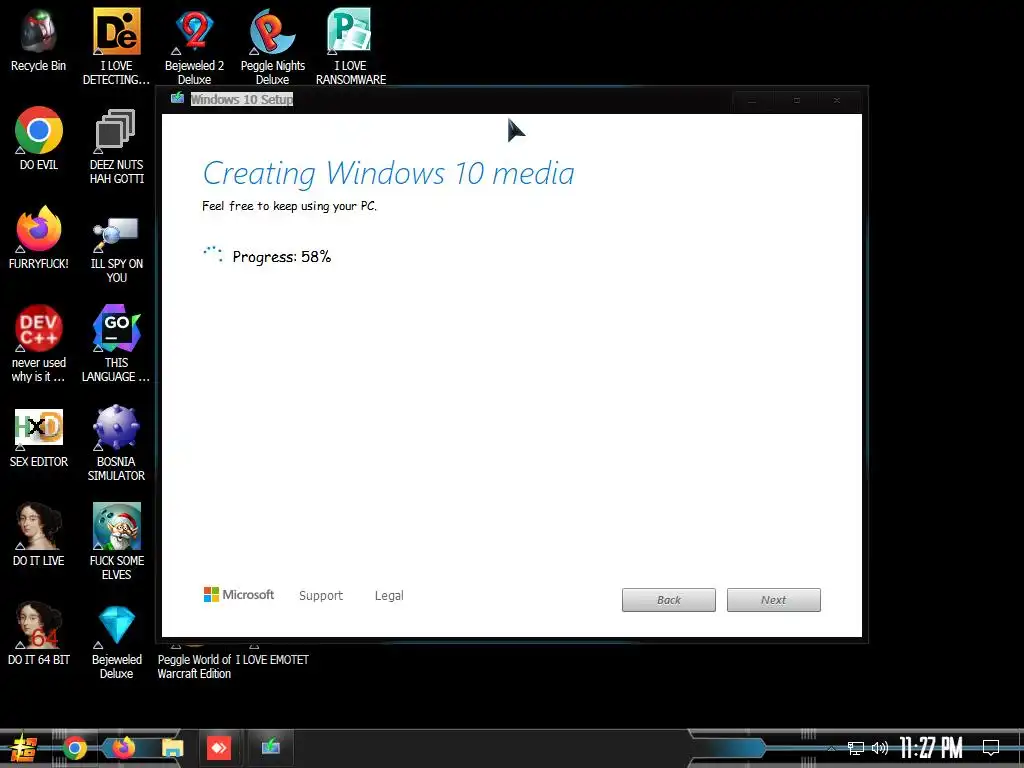
Task: Open File Explorer from the taskbar
Action: (x=172, y=748)
